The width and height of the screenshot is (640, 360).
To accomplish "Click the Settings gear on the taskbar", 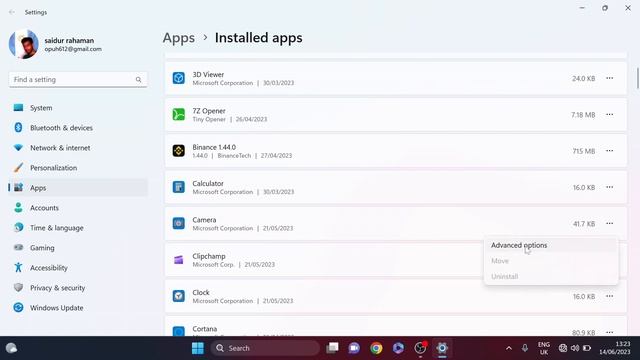I will [x=442, y=348].
